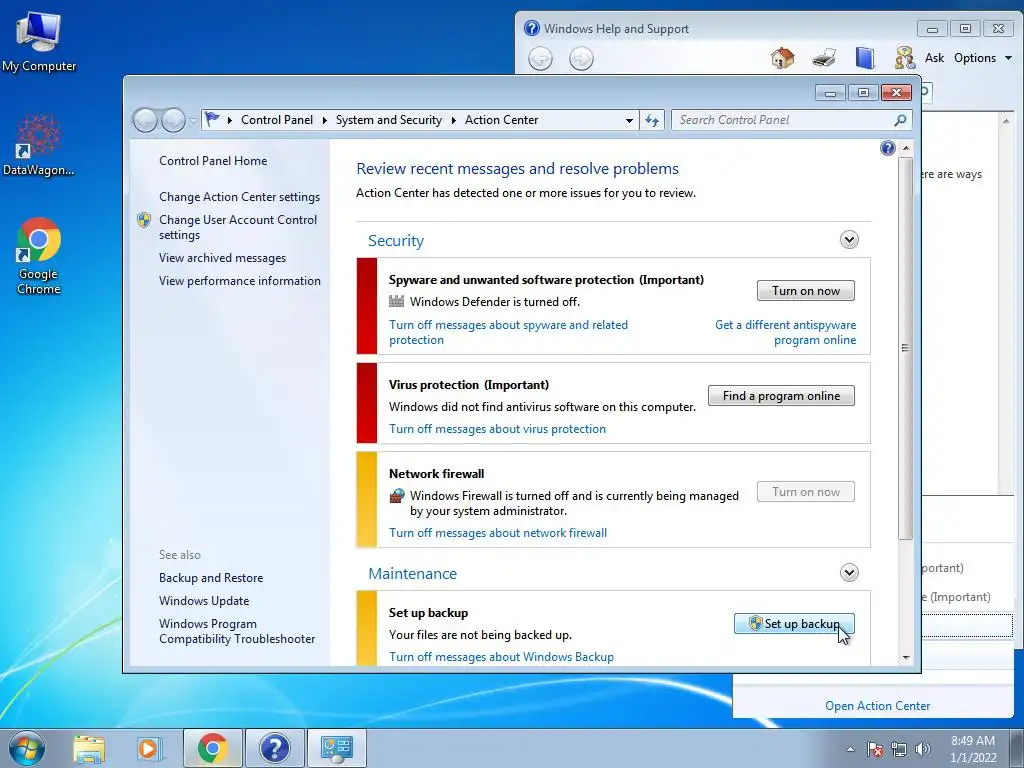Switch to Help and Support taskbar button
The image size is (1024, 768).
pos(274,748)
